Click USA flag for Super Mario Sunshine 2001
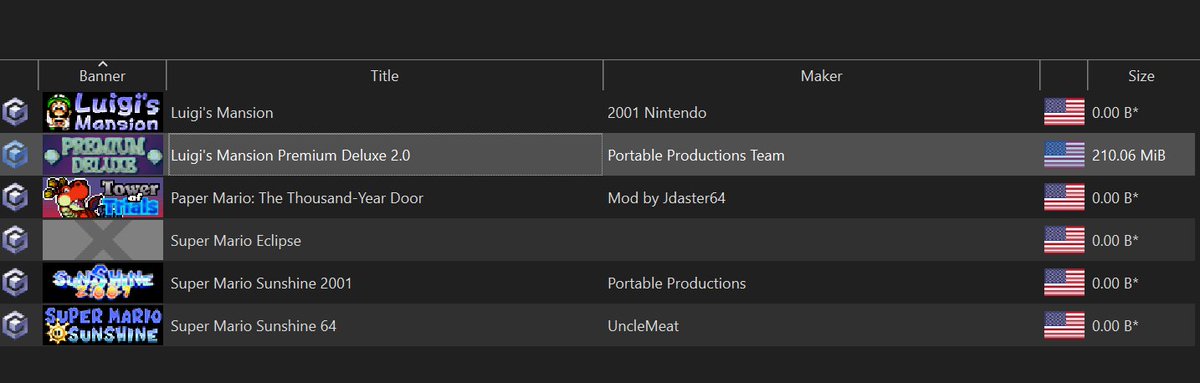The height and width of the screenshot is (383, 1200). [1064, 283]
